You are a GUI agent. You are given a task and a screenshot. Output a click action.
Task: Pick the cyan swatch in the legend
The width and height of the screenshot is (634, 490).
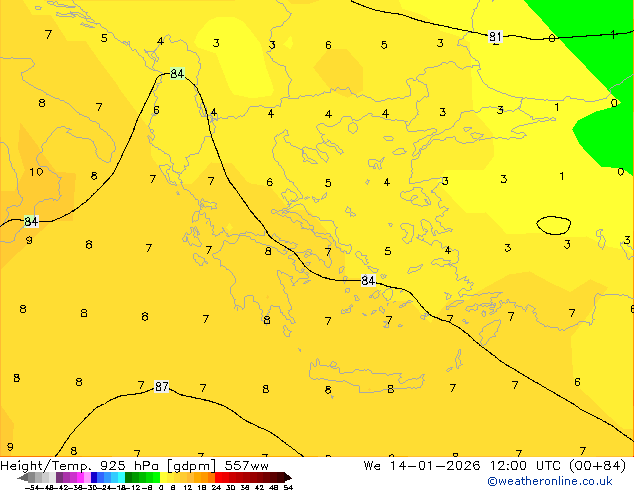pos(121,477)
